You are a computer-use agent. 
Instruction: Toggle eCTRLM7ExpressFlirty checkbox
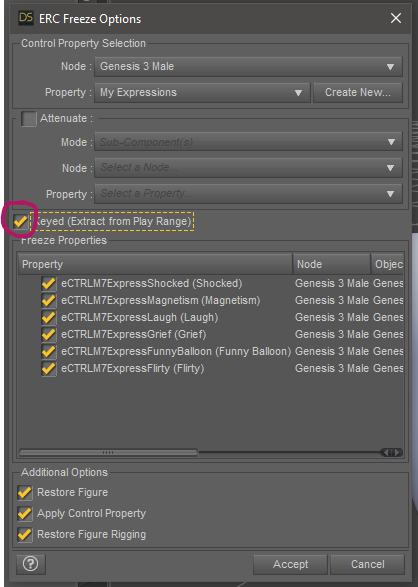(49, 368)
